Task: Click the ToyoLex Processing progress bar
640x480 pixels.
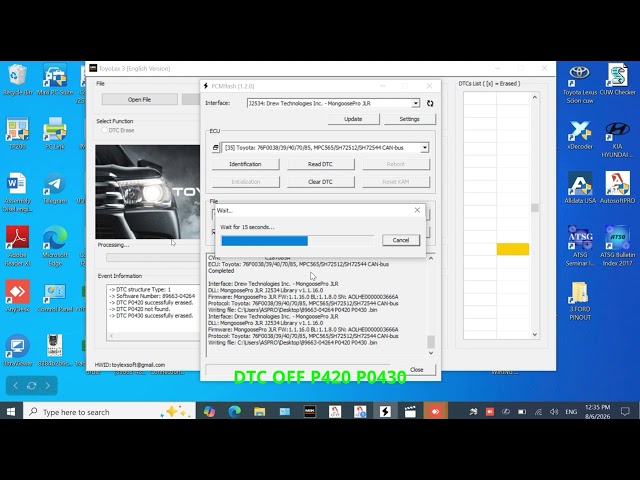Action: 153,258
